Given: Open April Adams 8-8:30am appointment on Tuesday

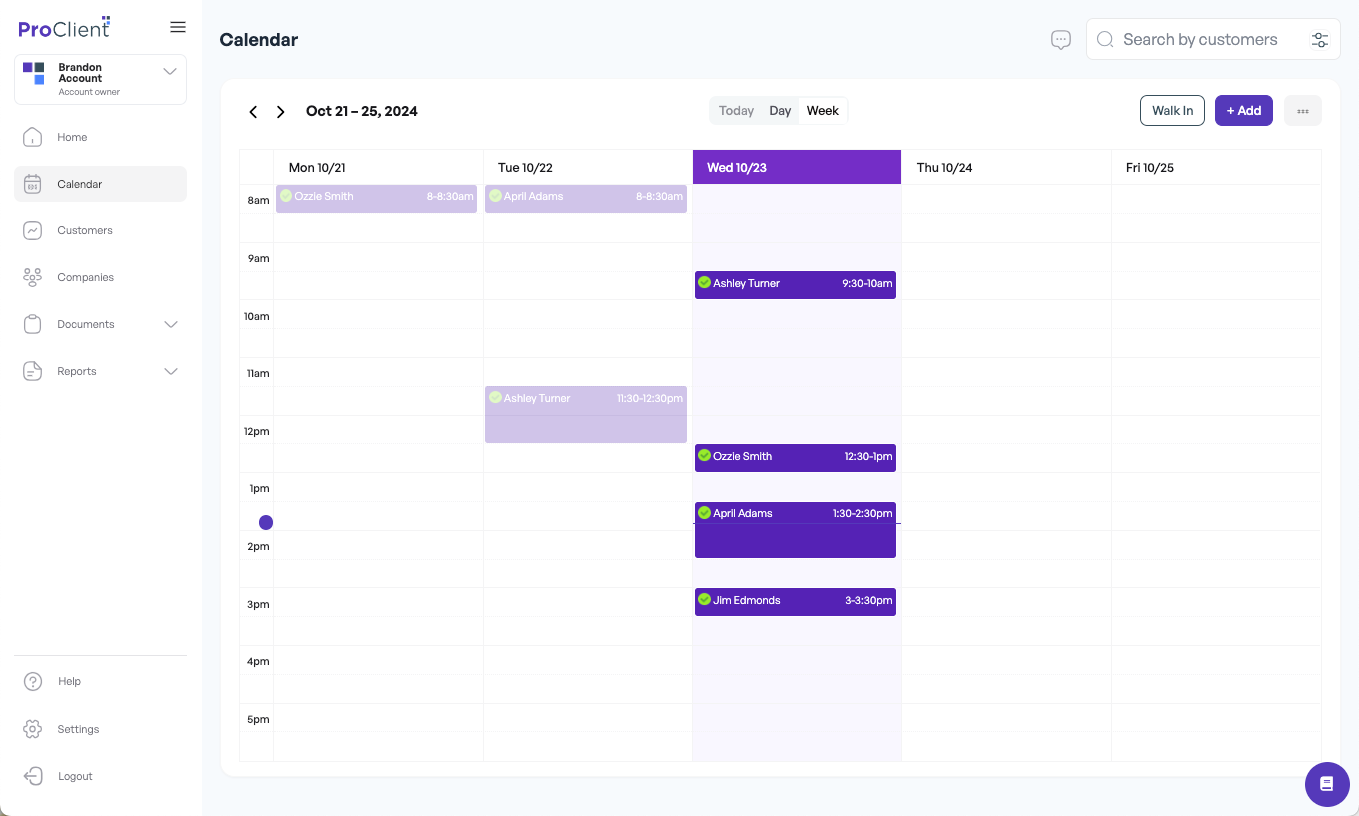Looking at the screenshot, I should pos(586,198).
